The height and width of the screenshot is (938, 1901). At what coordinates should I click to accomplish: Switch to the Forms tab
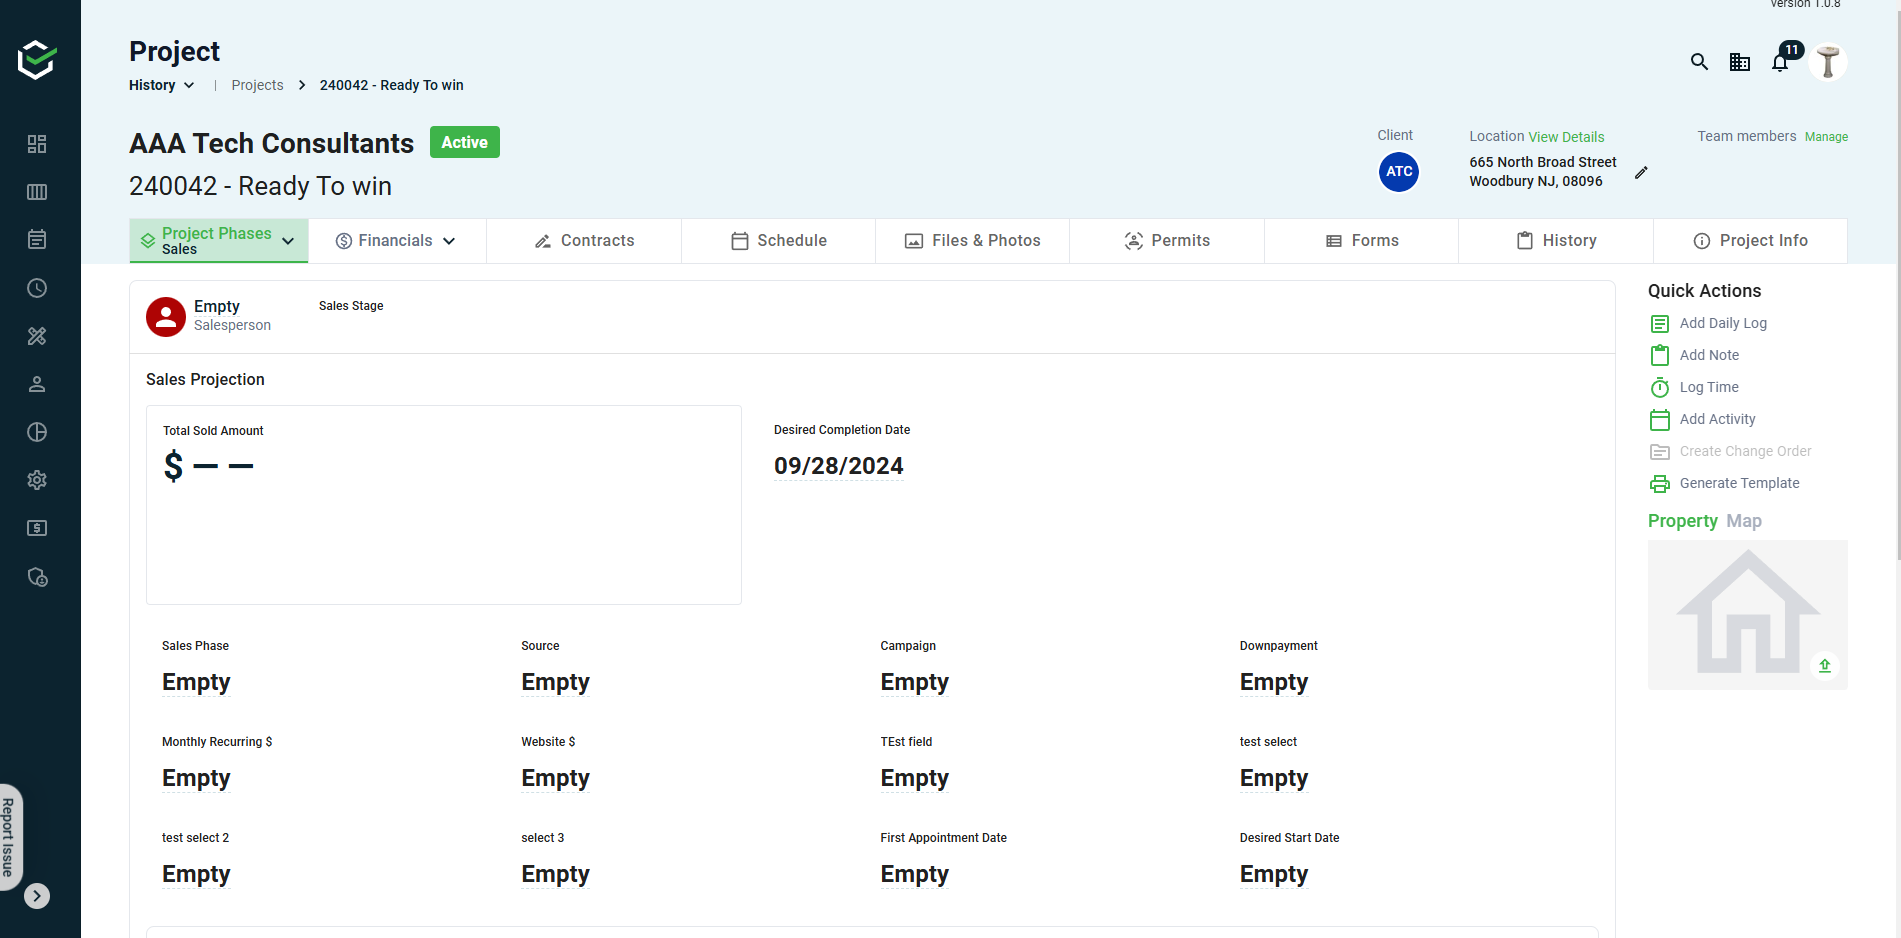pyautogui.click(x=1362, y=241)
